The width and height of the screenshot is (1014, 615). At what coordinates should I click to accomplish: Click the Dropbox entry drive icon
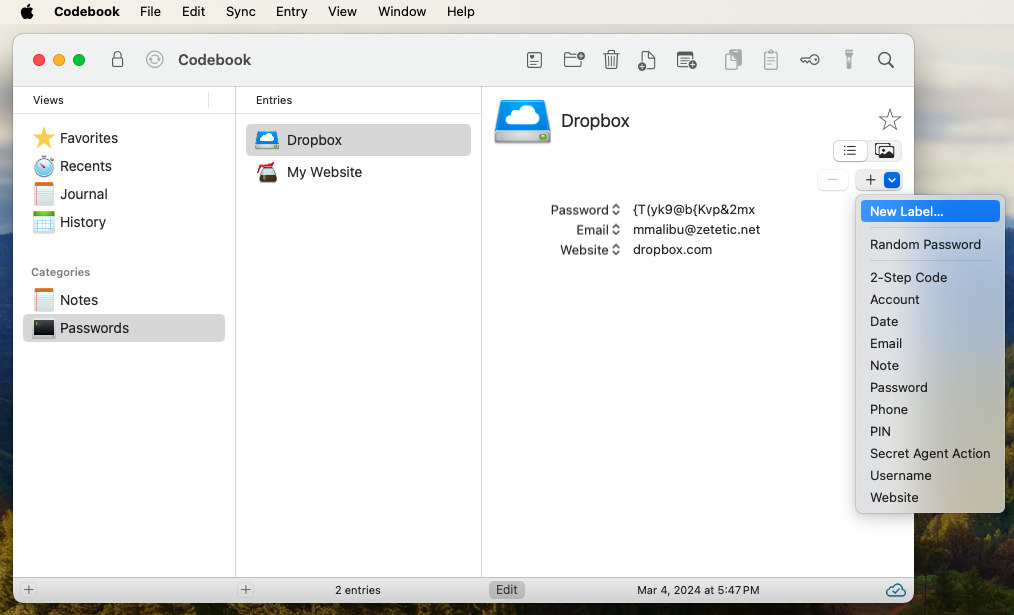tap(523, 122)
